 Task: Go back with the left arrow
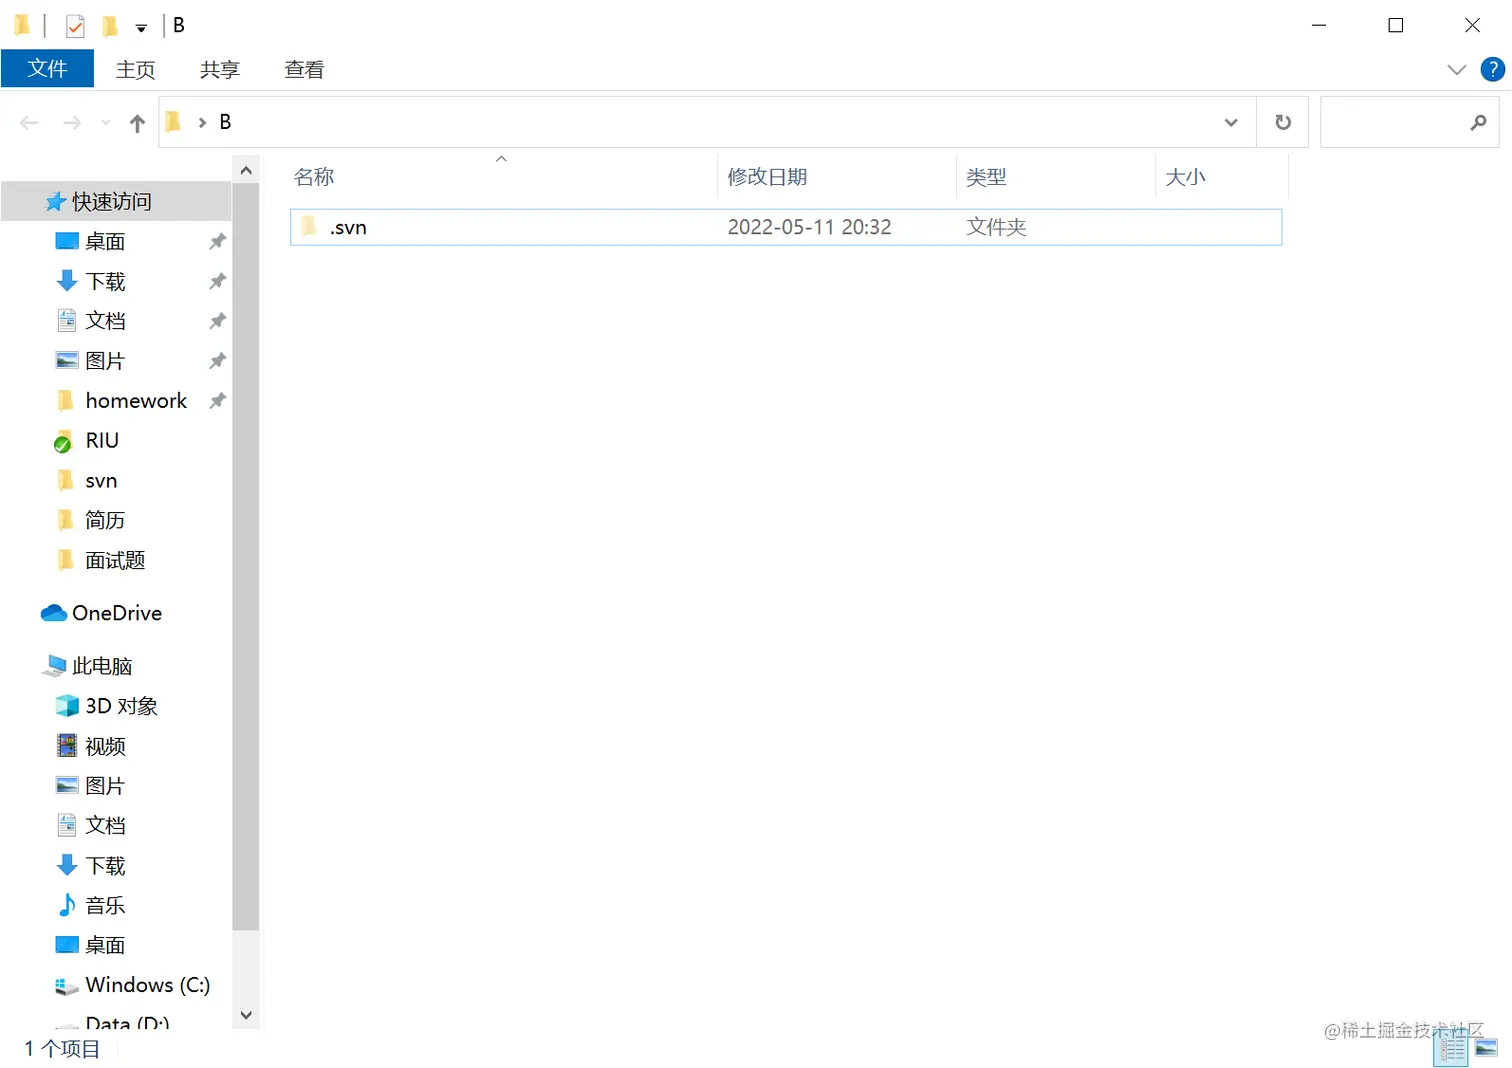click(x=29, y=122)
